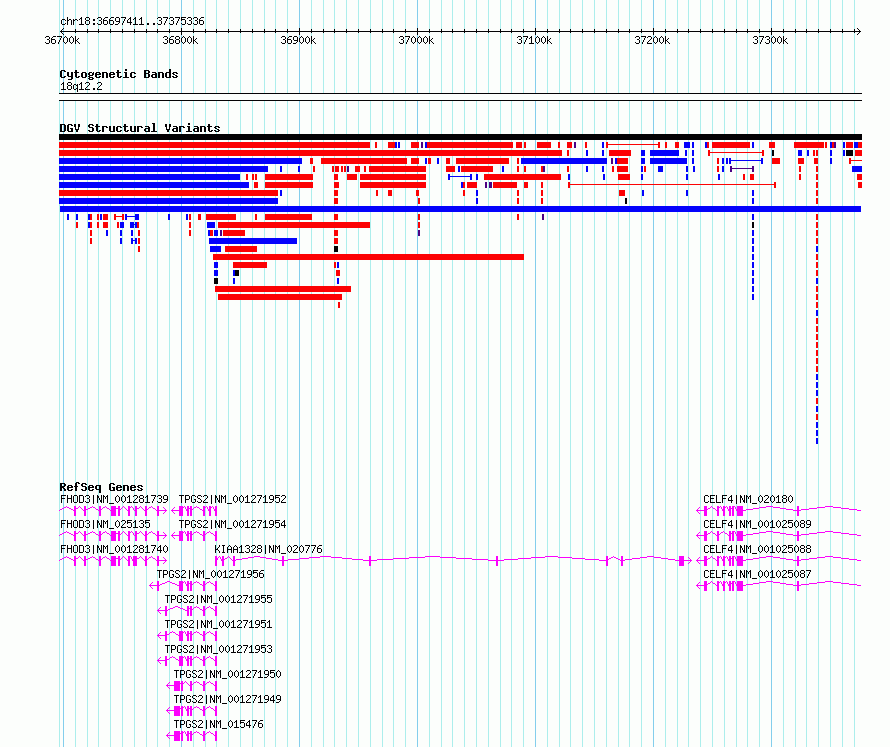Click the gene glyph under CELF4|NM_020180

779,511
